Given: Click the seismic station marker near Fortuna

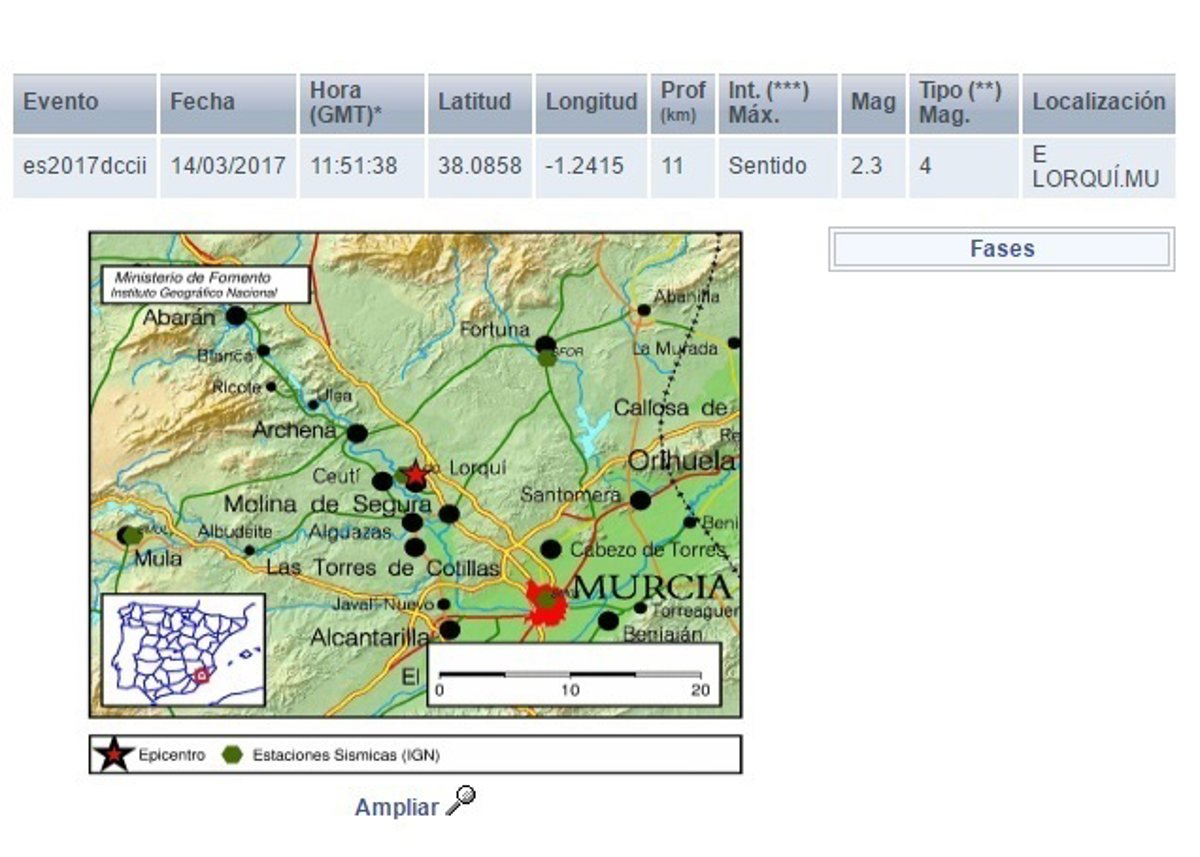Looking at the screenshot, I should (546, 357).
